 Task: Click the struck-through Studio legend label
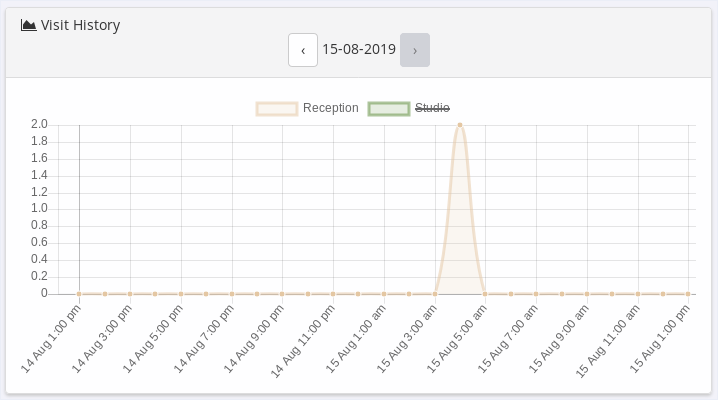point(432,108)
